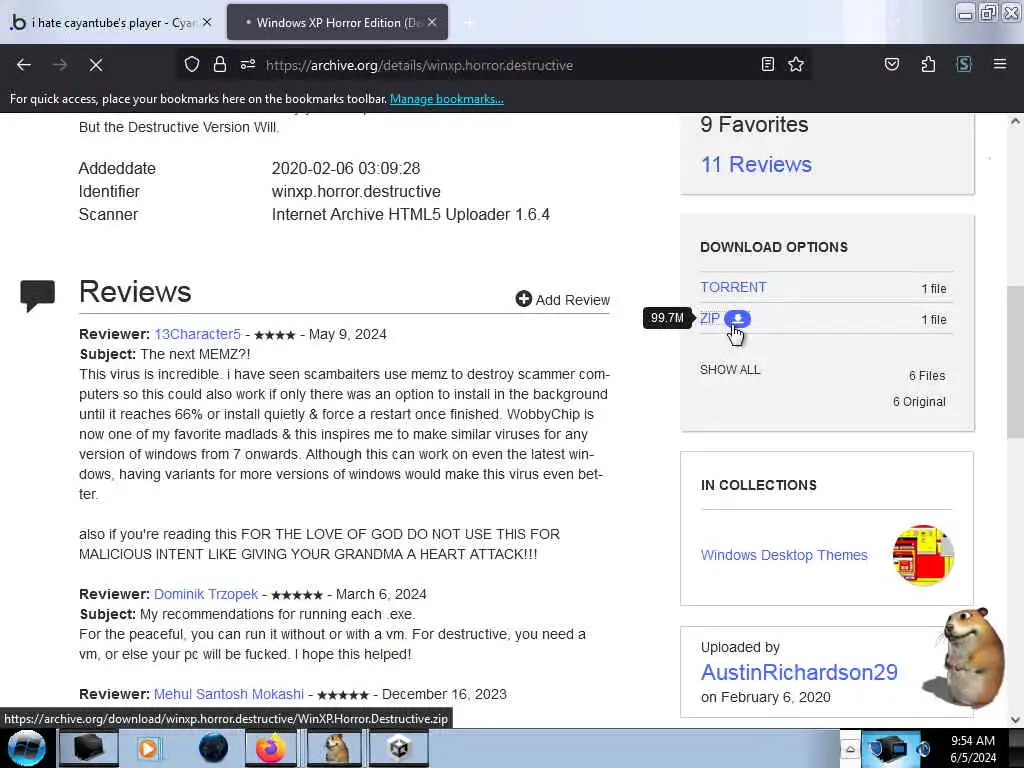Click the page vertical scrollbar thumb
Viewport: 1024px width, 768px height.
click(x=1016, y=361)
